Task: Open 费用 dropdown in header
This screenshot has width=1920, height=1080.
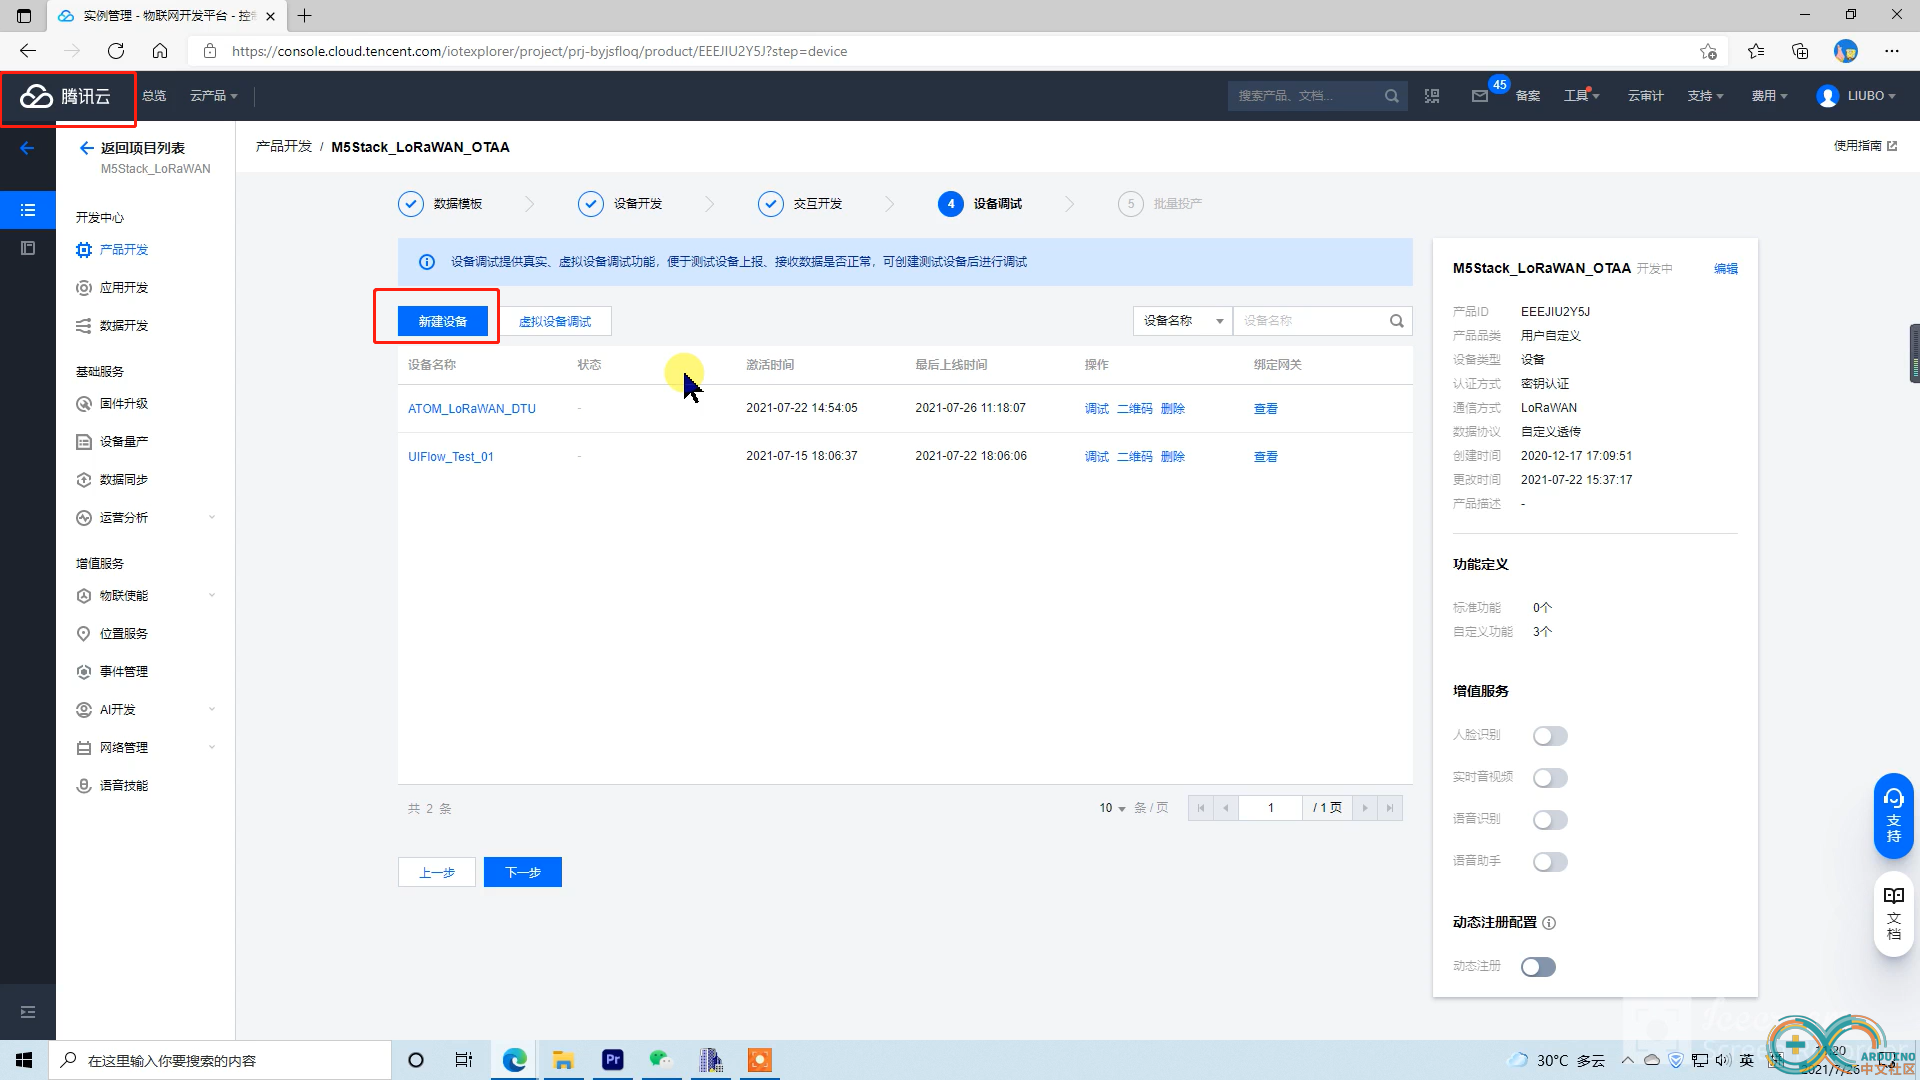Action: point(1769,96)
